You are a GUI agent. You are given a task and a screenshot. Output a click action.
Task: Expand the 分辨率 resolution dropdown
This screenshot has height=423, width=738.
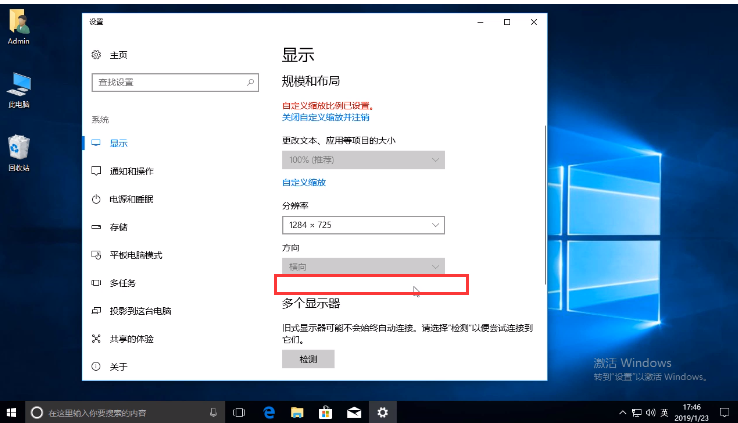coord(363,226)
